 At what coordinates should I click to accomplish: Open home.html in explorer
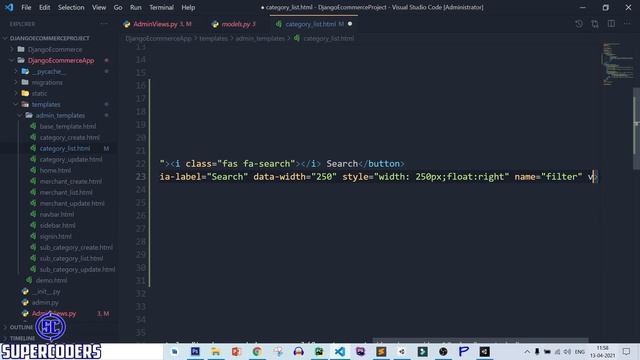(x=56, y=171)
